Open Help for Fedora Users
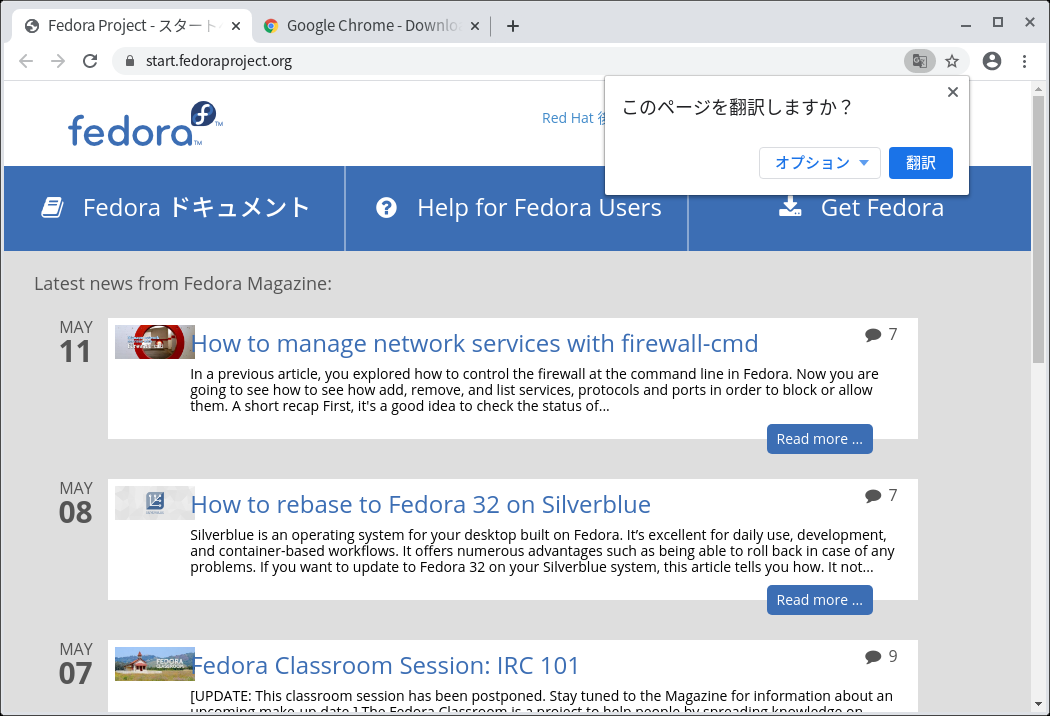Screen dimensions: 1050x716 coord(517,208)
